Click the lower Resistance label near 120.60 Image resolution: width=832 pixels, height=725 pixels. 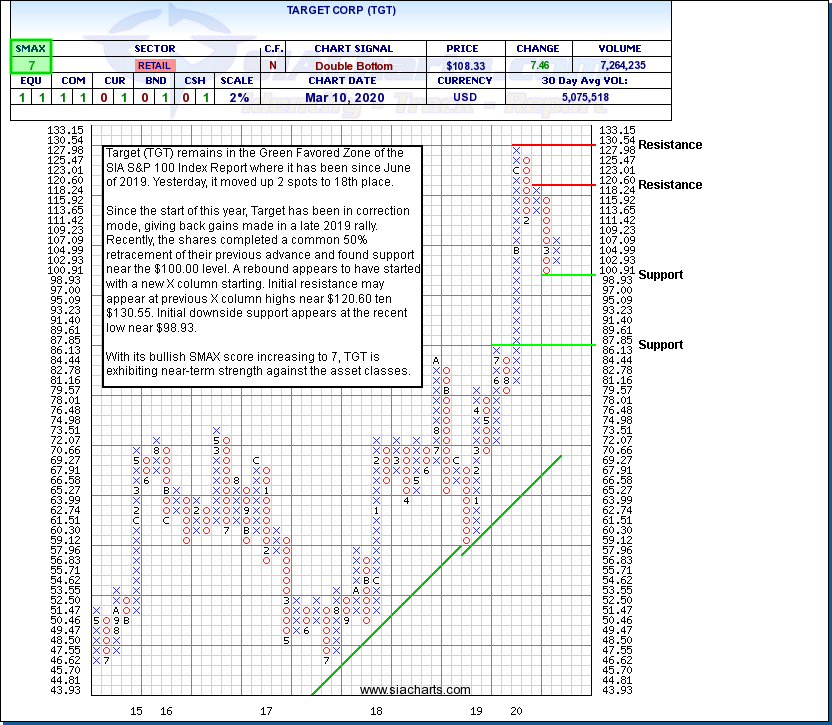670,185
